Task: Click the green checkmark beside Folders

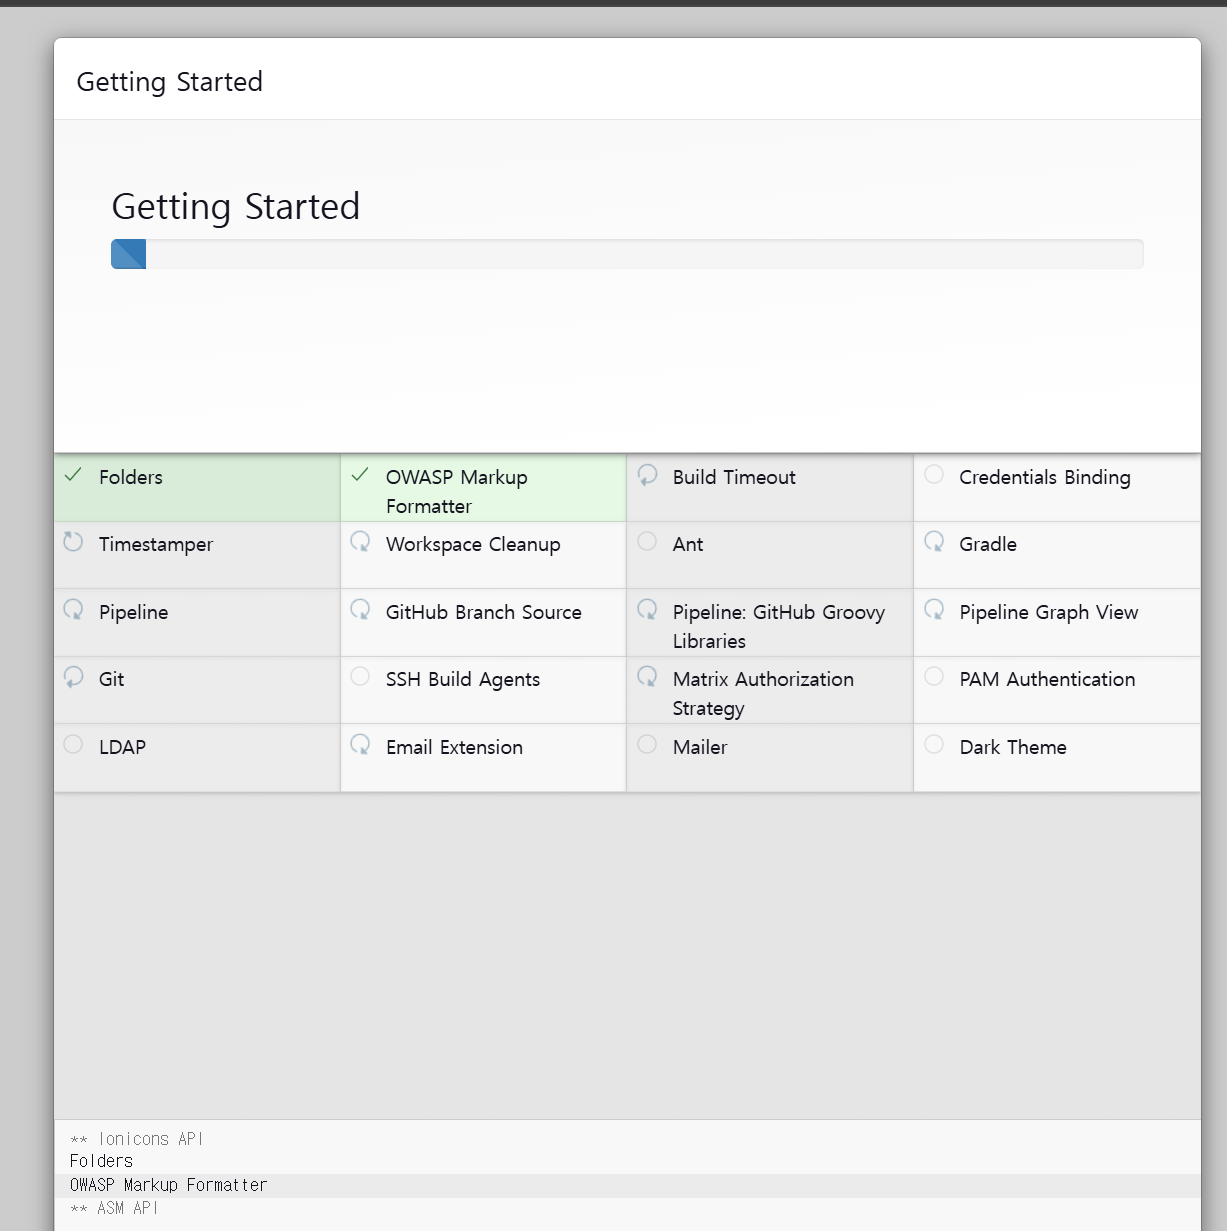Action: [x=73, y=475]
